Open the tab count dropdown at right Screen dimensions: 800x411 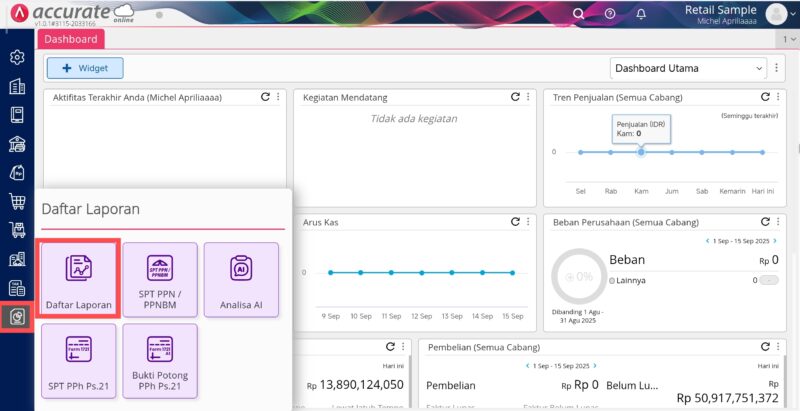coord(790,39)
